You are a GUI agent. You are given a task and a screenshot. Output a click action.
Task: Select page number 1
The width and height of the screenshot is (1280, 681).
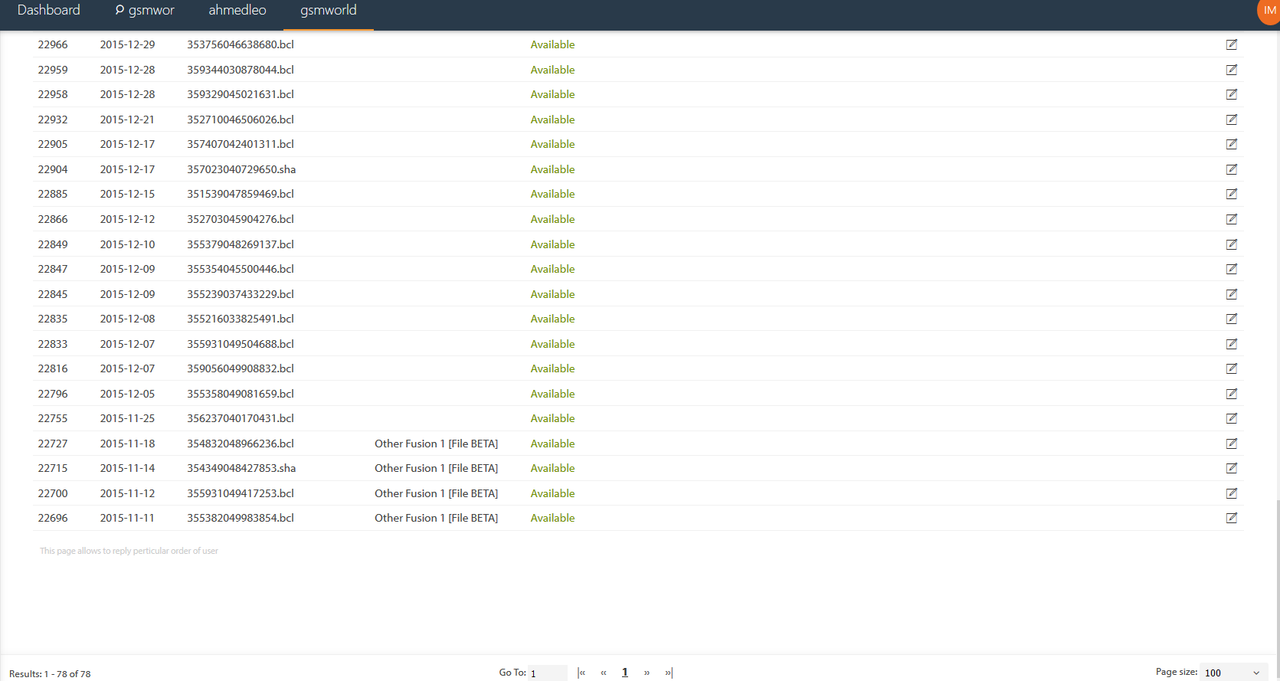click(625, 673)
